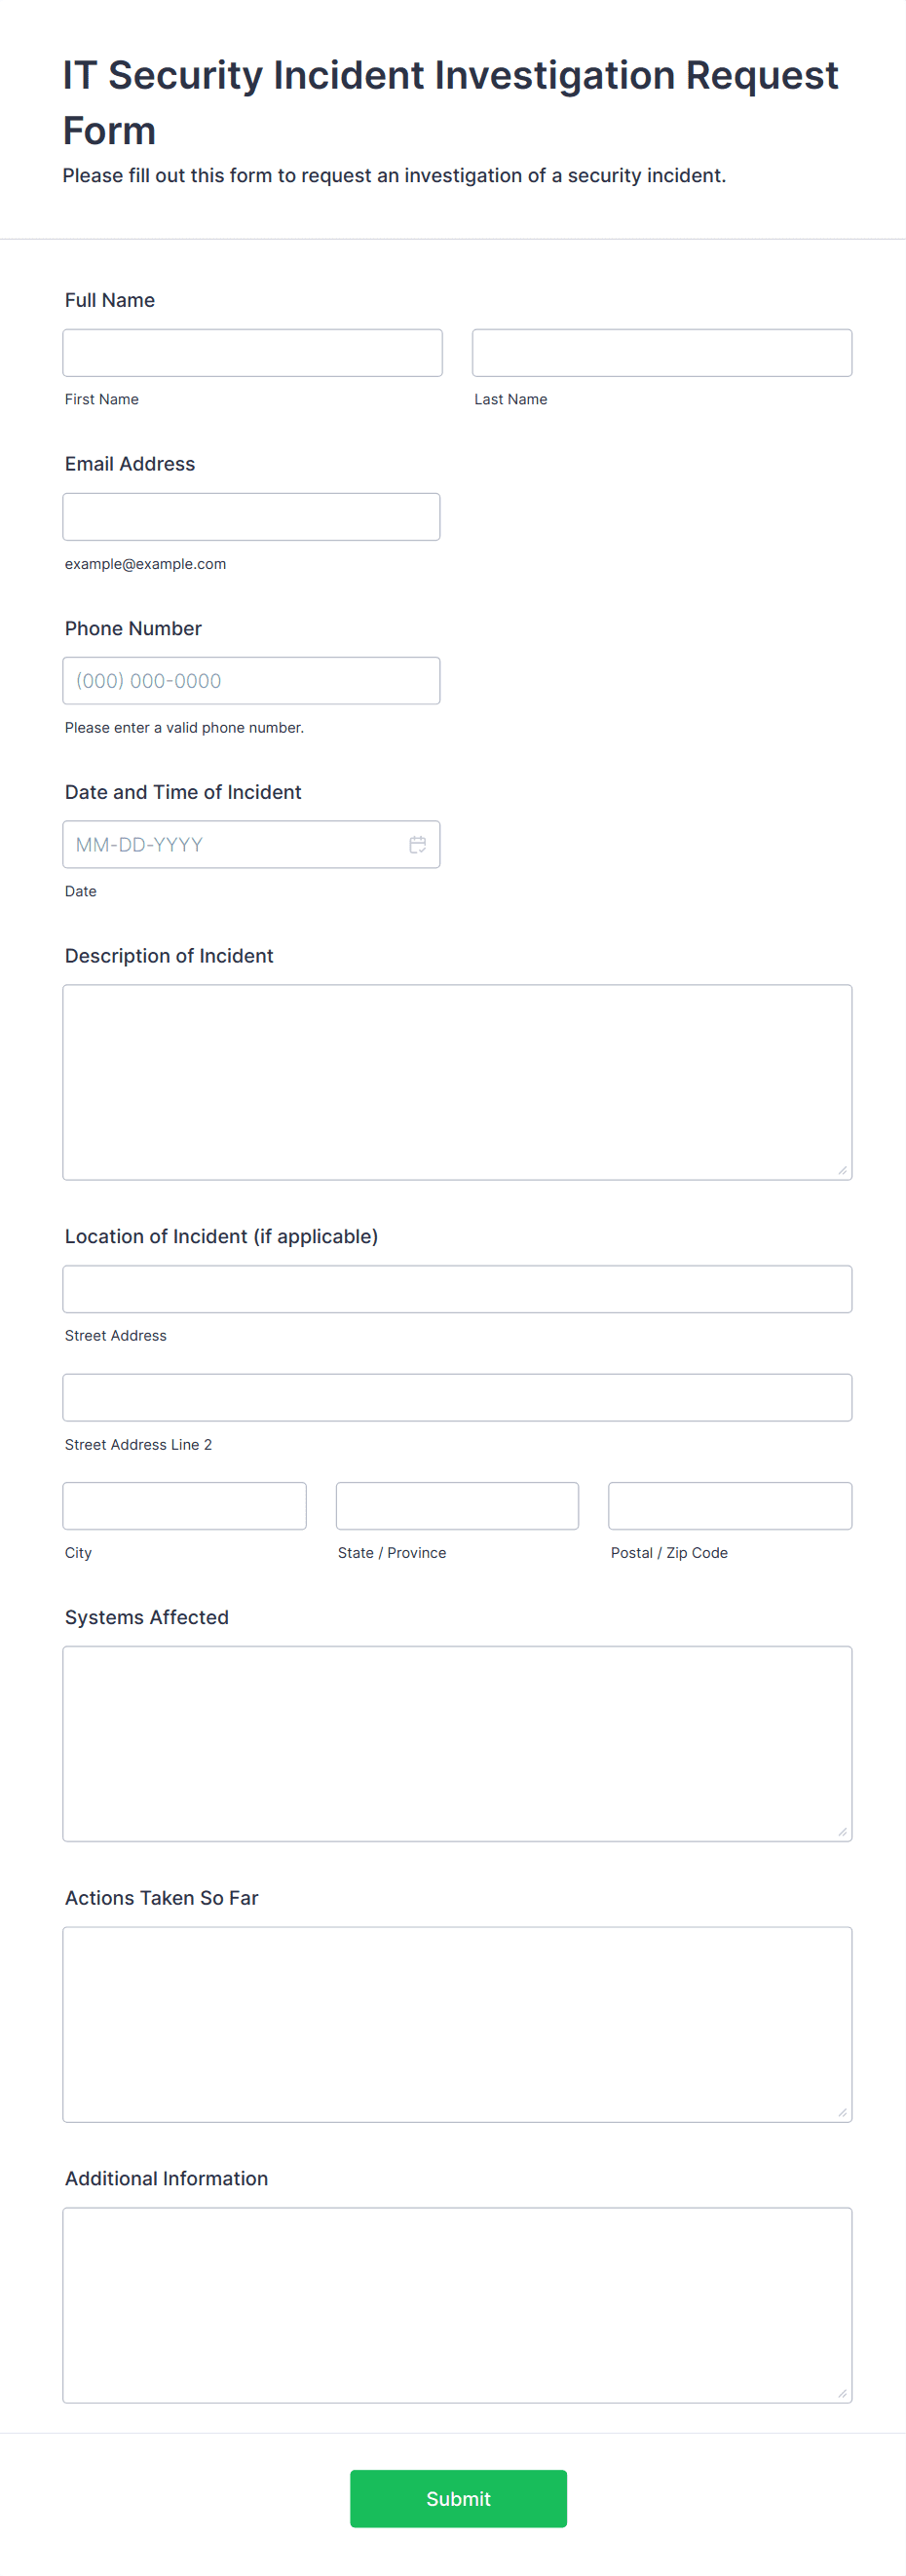Select the Postal / Zip Code field
Image resolution: width=906 pixels, height=2576 pixels.
730,1506
